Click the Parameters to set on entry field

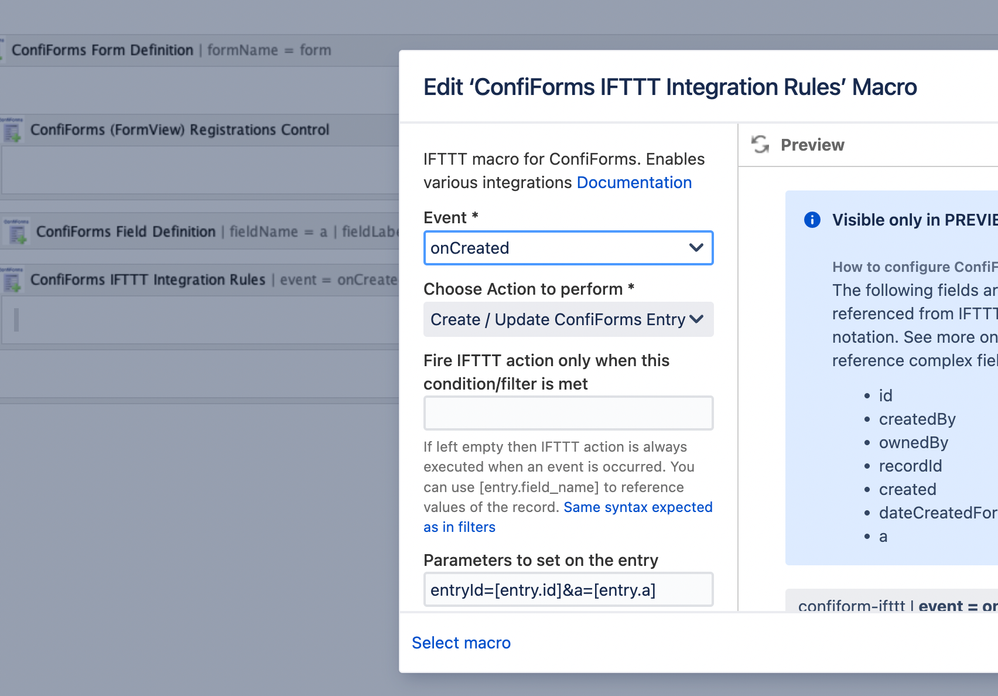point(568,590)
